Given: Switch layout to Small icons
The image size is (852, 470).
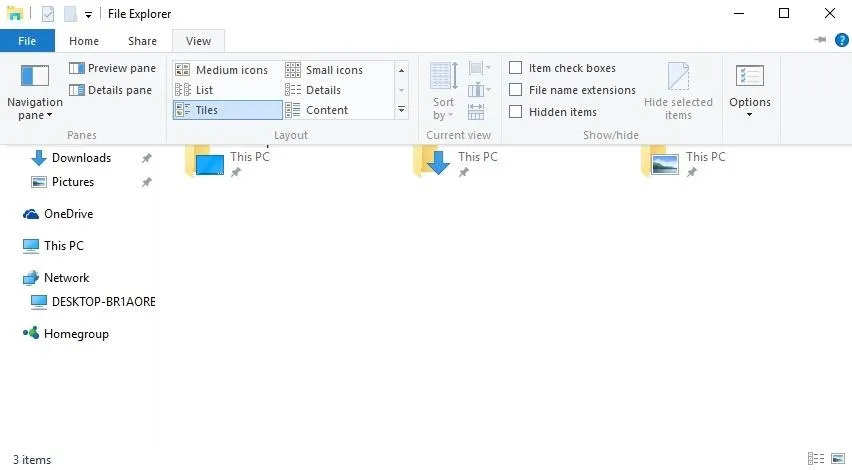Looking at the screenshot, I should click(324, 70).
